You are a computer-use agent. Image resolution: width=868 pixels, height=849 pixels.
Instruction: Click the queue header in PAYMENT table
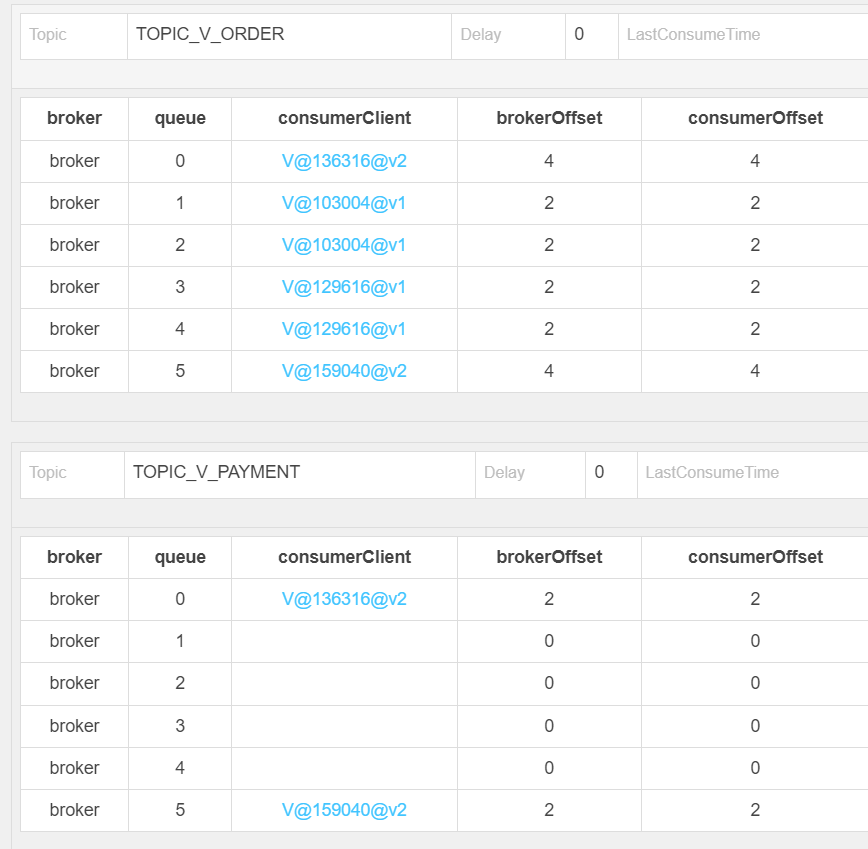(180, 557)
